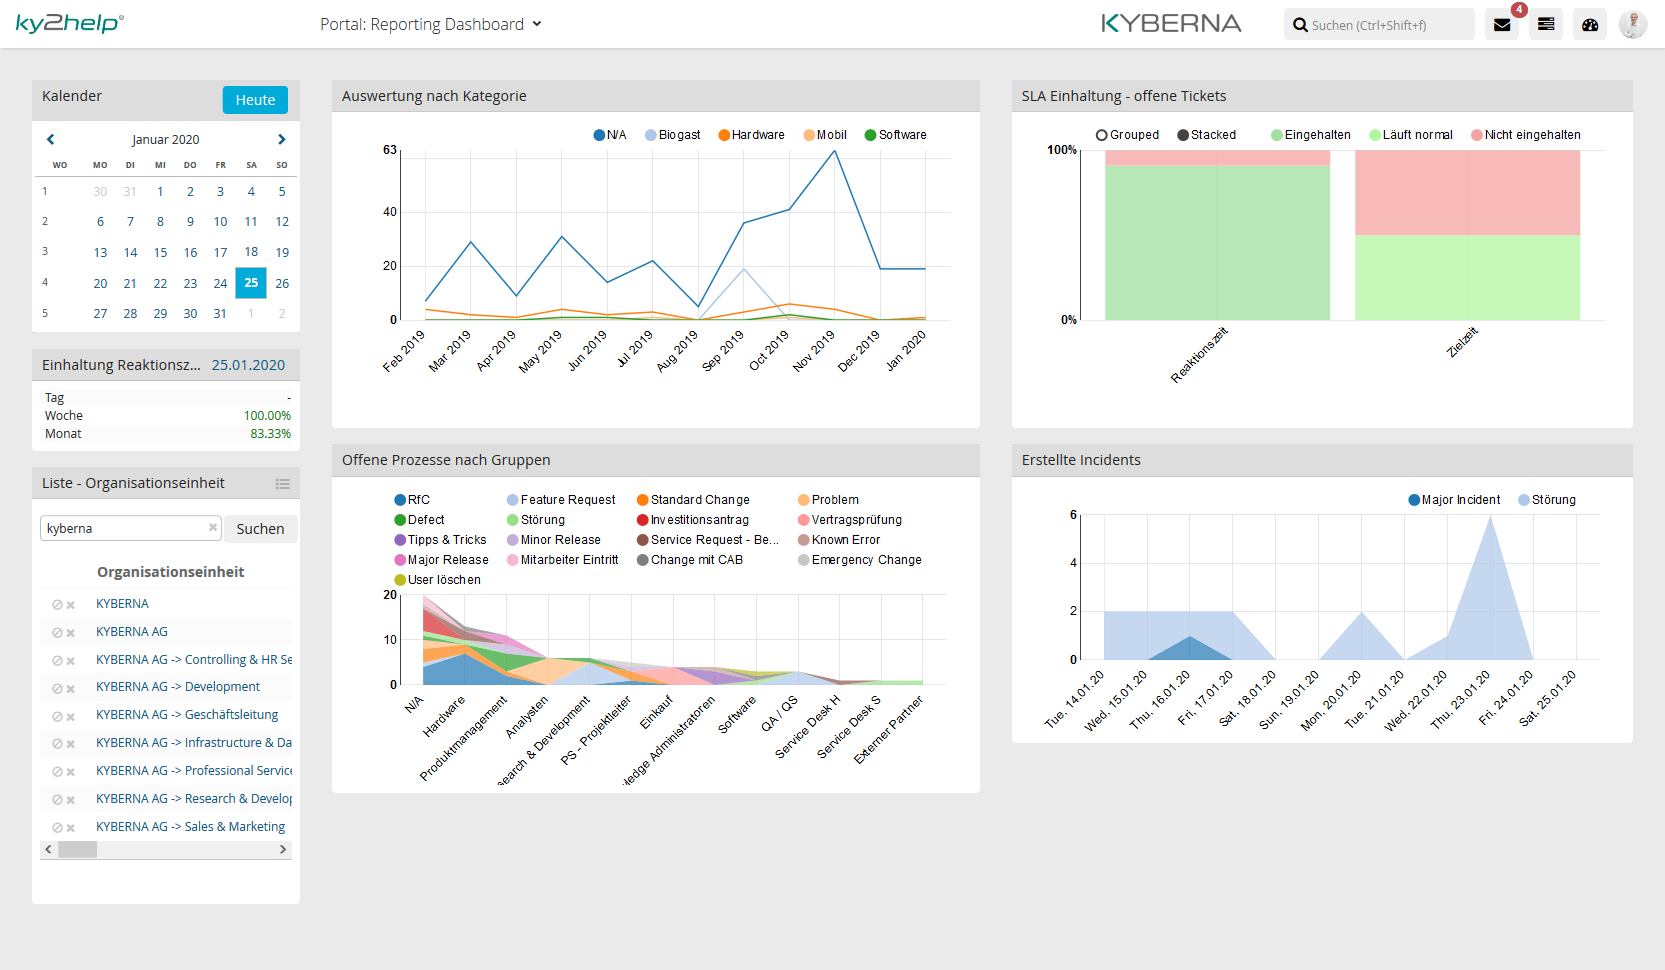Screen dimensions: 1665x970
Task: Remove KYBERNA AG using its x icon
Action: pos(71,631)
